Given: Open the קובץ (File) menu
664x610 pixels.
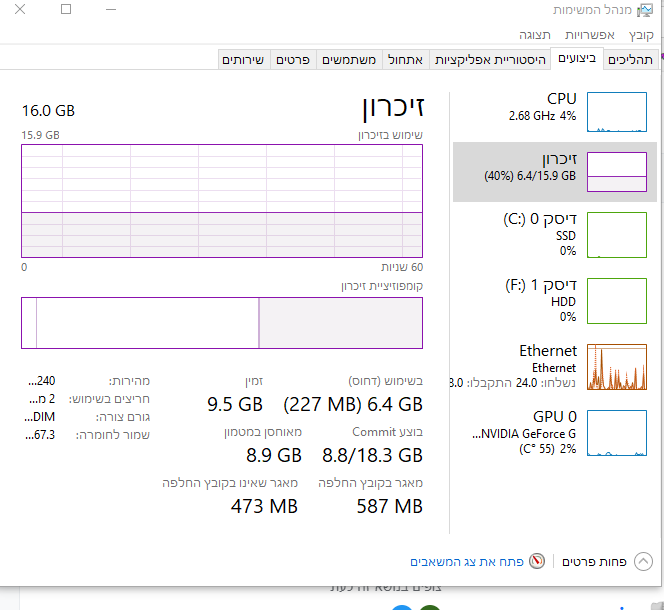Looking at the screenshot, I should [x=641, y=34].
